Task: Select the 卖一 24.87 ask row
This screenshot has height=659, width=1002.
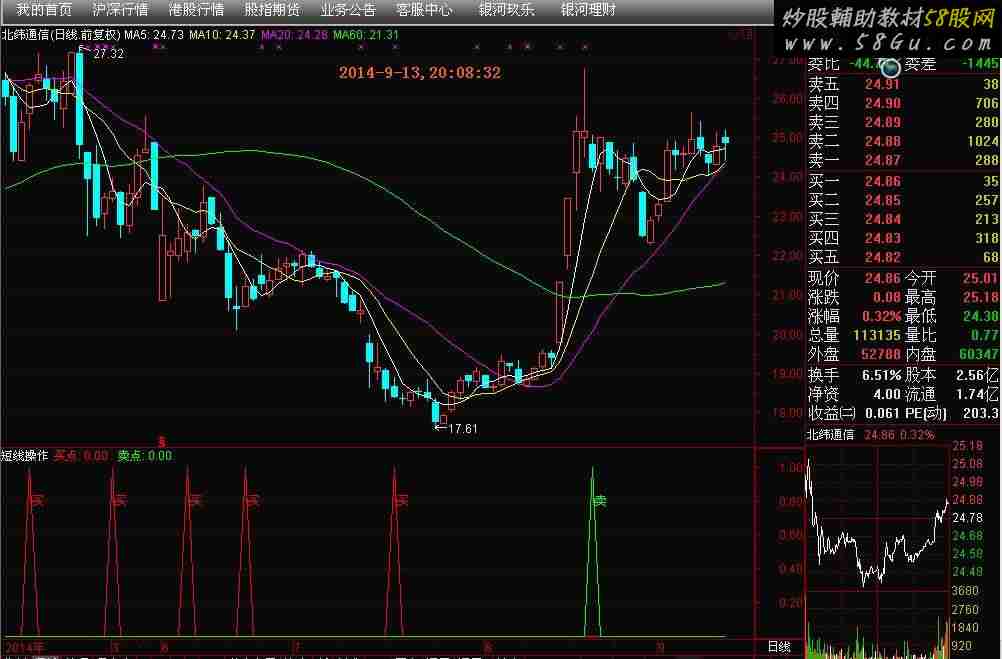Action: (902, 160)
